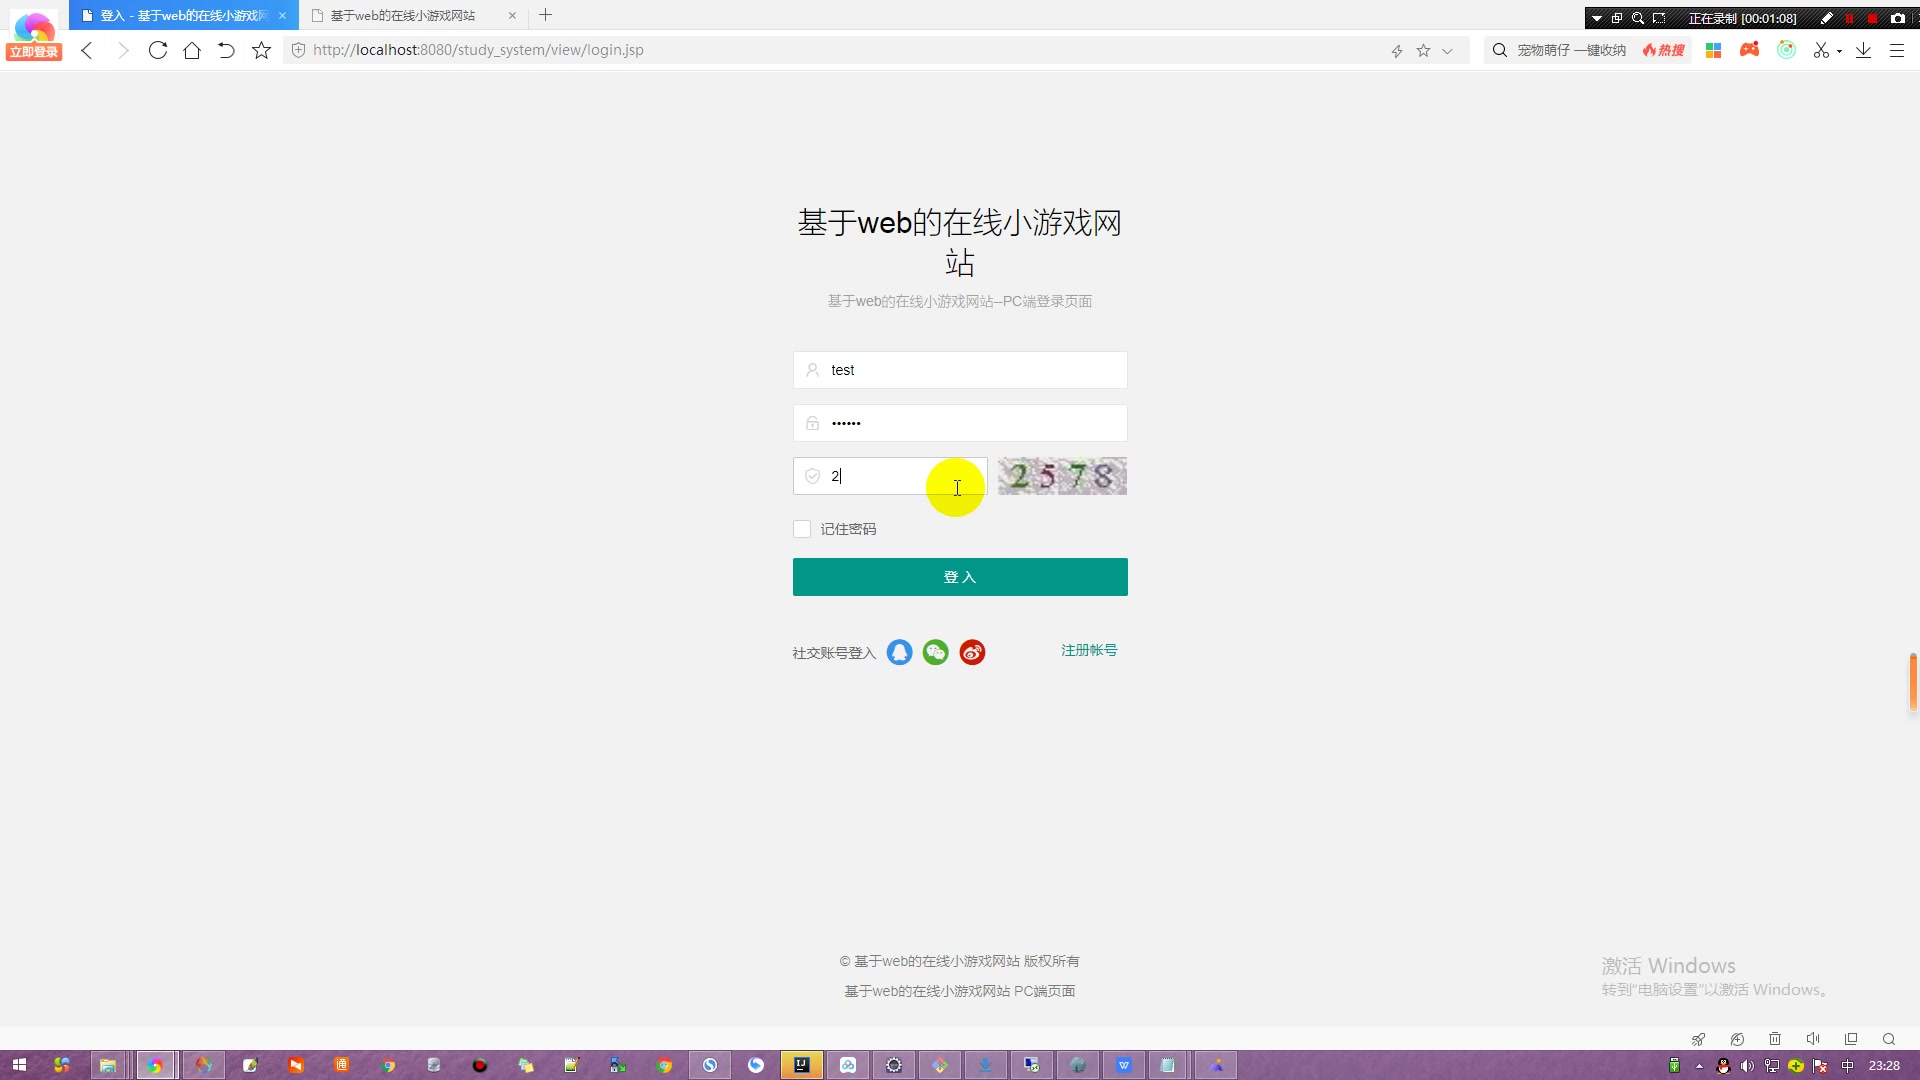This screenshot has height=1080, width=1920.
Task: Click the star icon inside address bar
Action: coord(1423,51)
